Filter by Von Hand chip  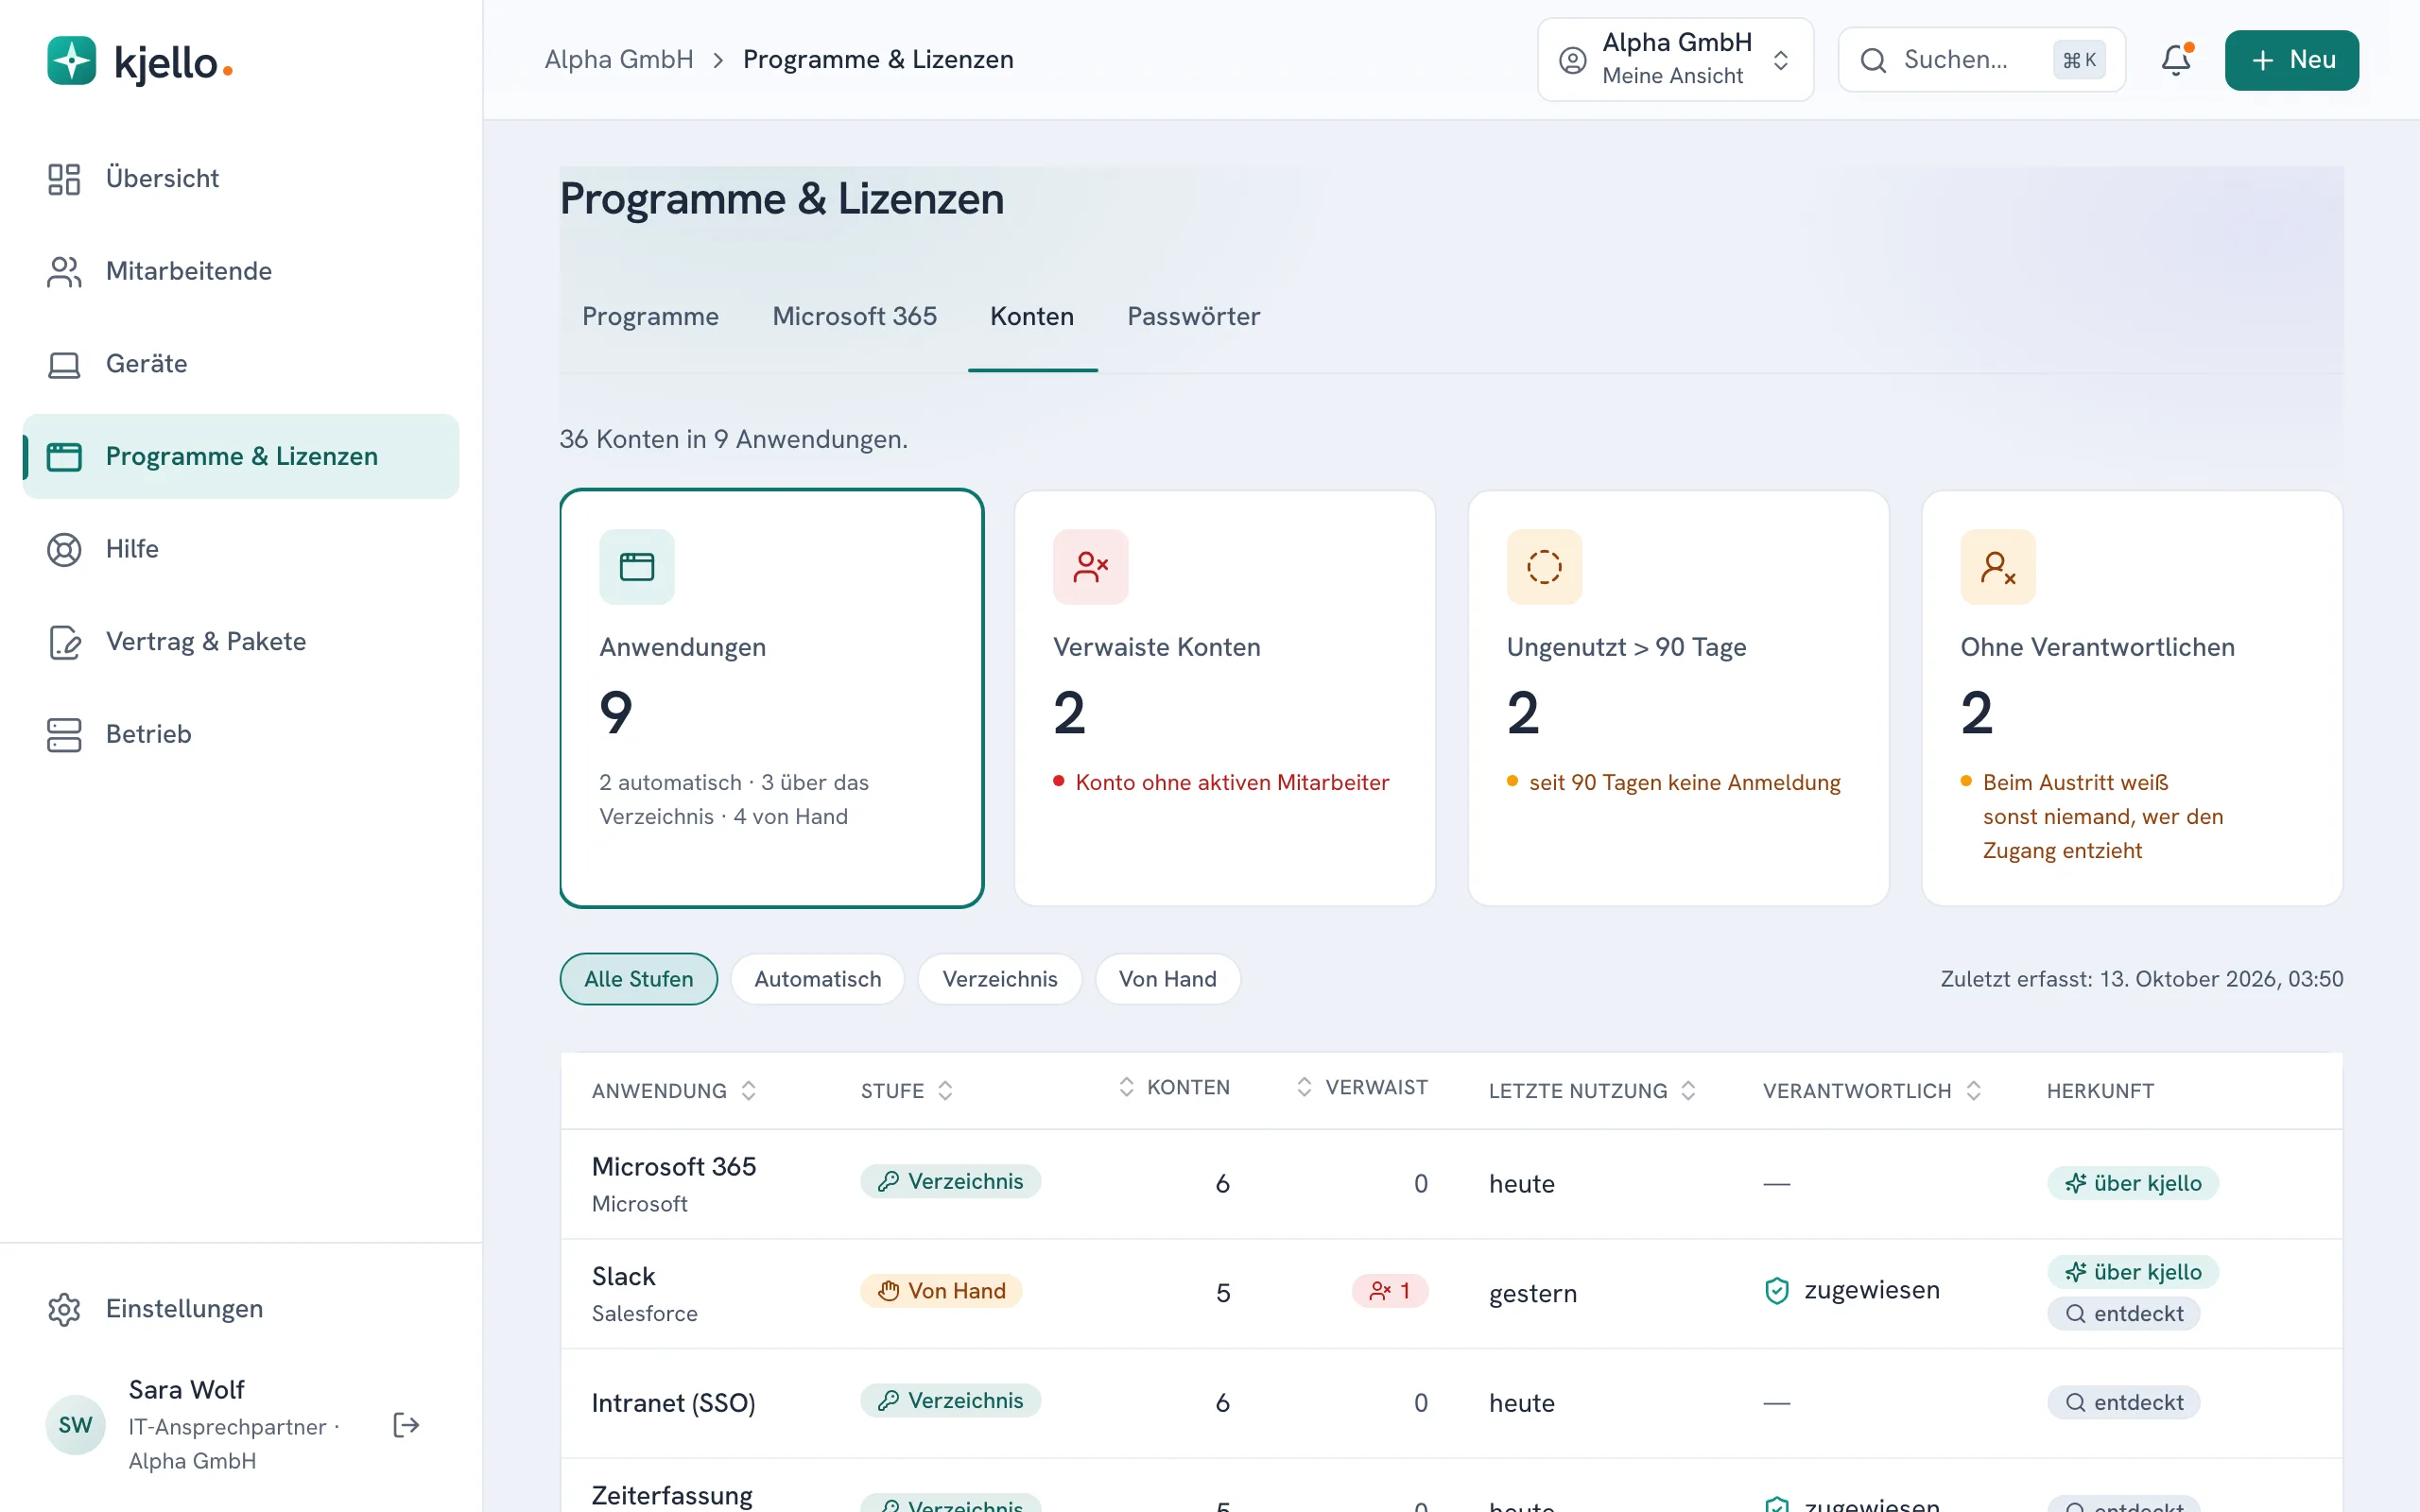tap(1167, 979)
